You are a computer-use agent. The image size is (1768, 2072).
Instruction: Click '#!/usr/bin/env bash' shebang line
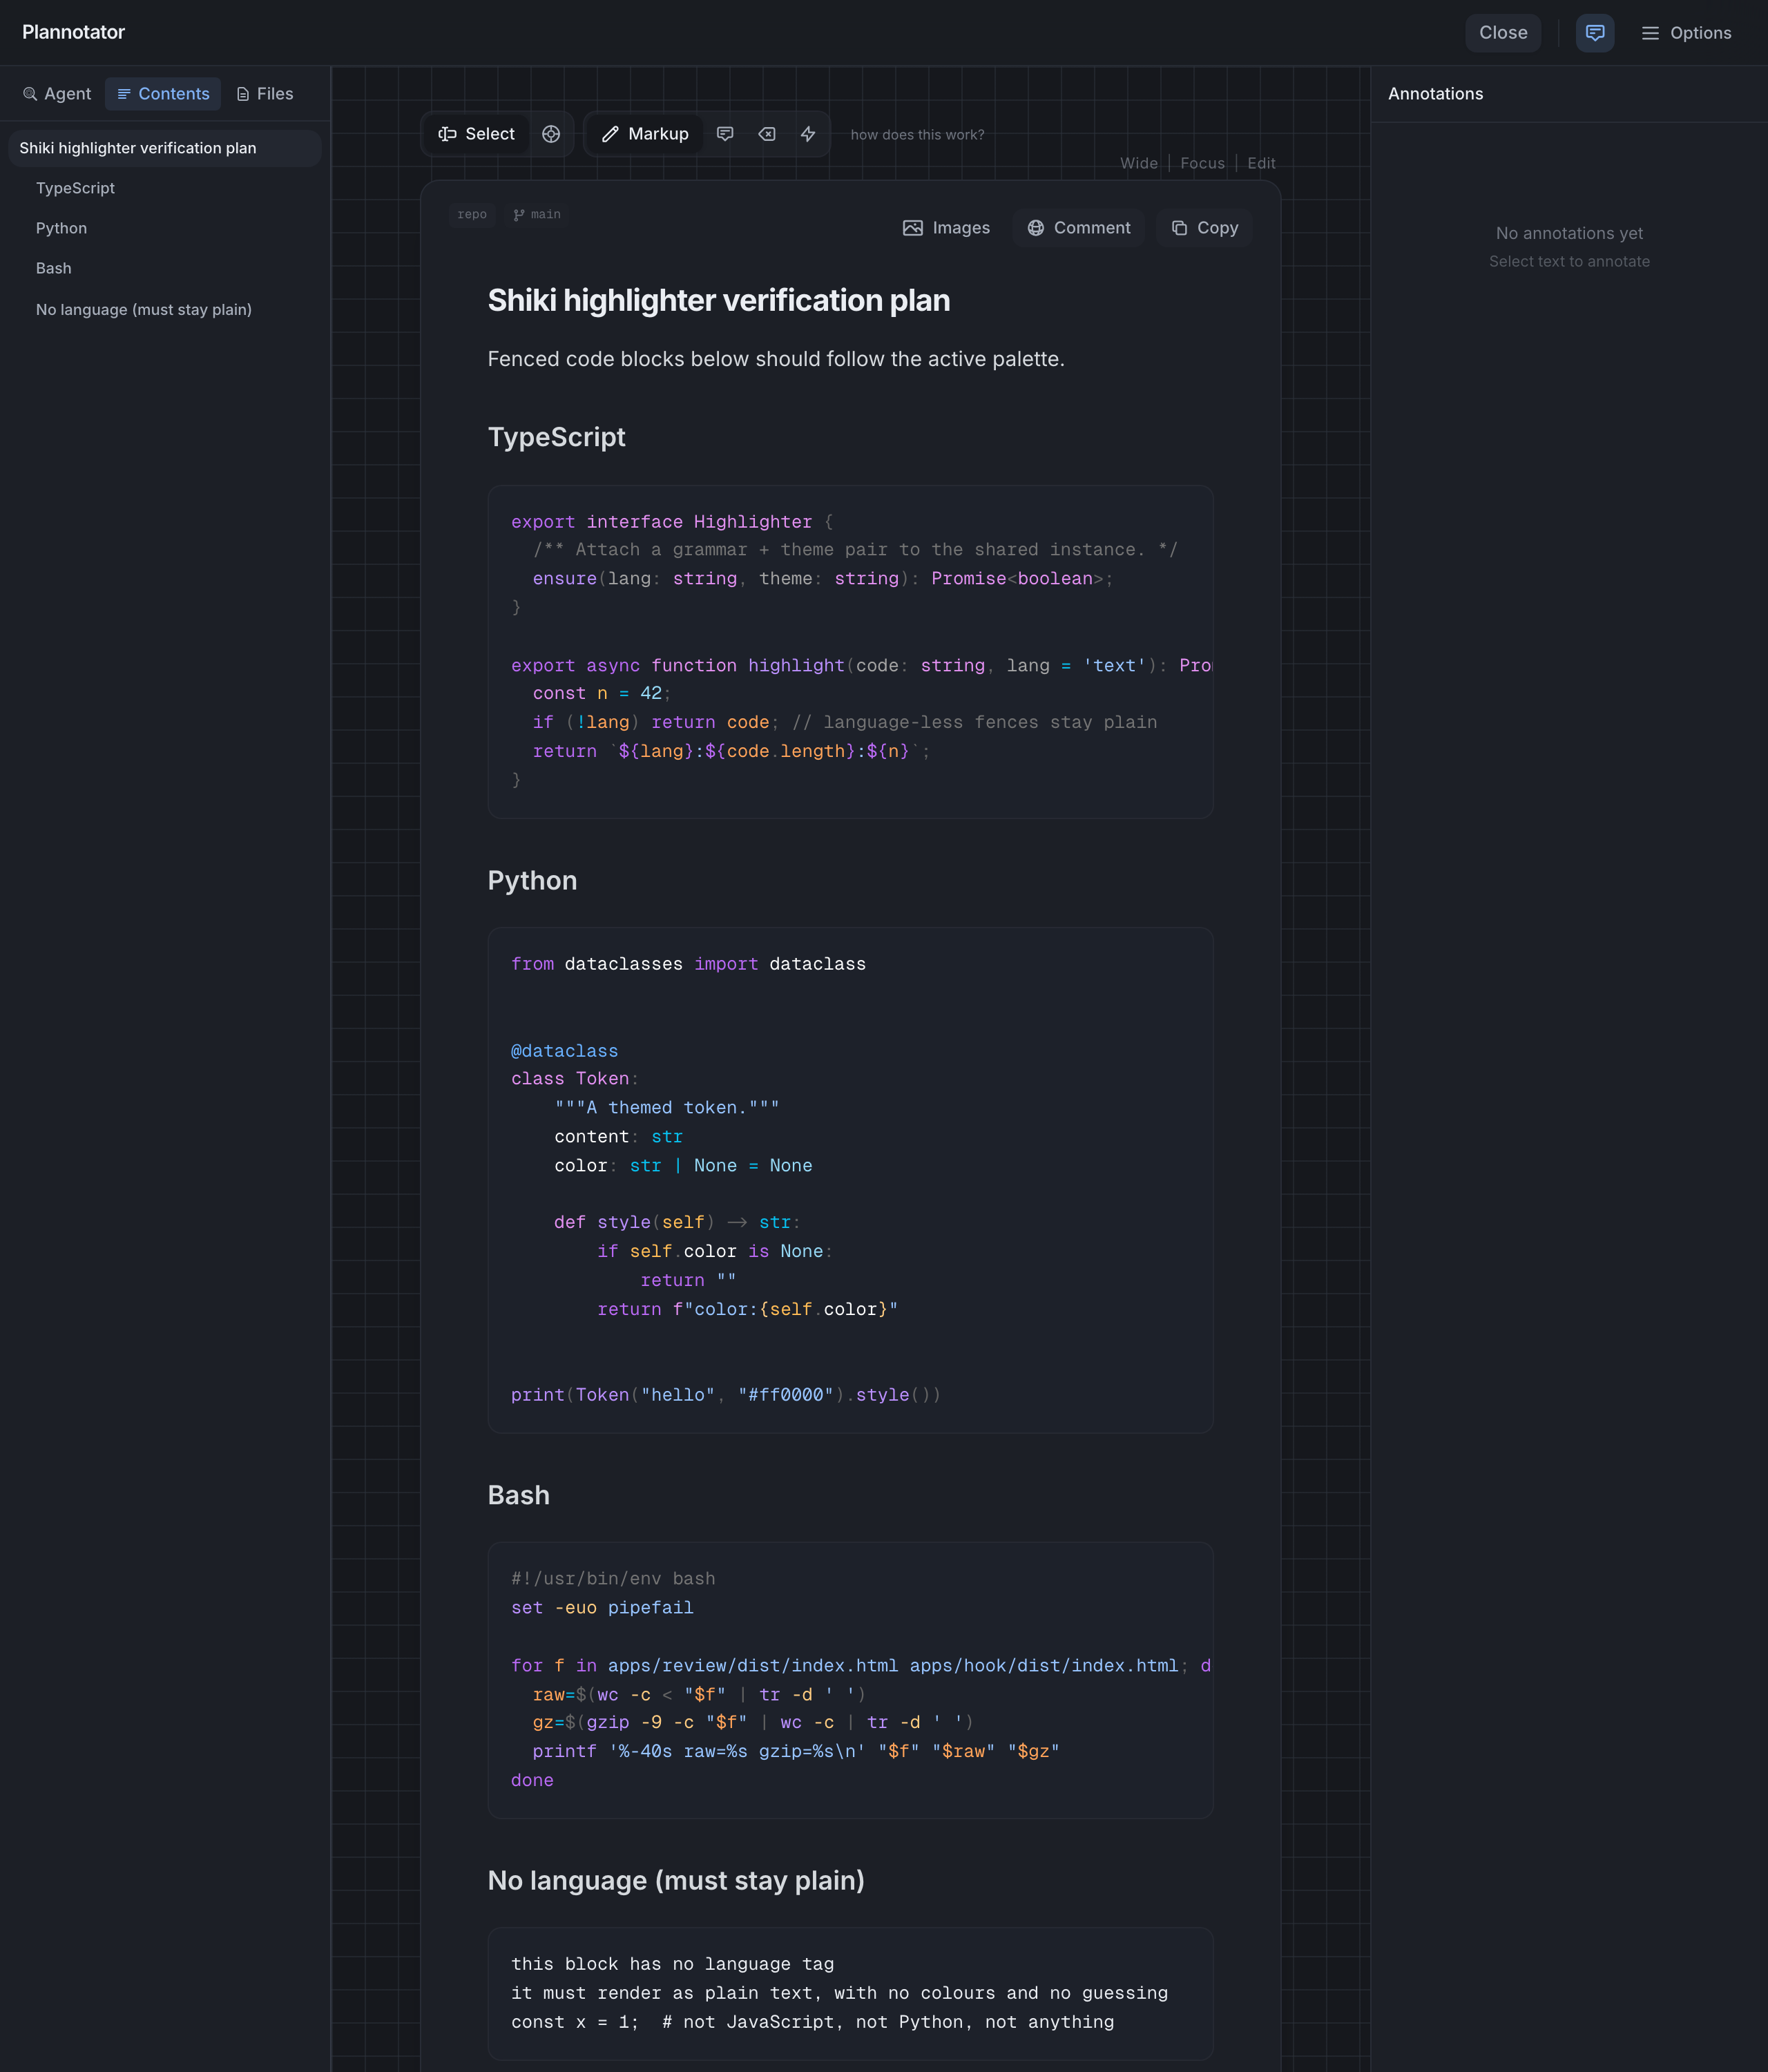(x=613, y=1579)
